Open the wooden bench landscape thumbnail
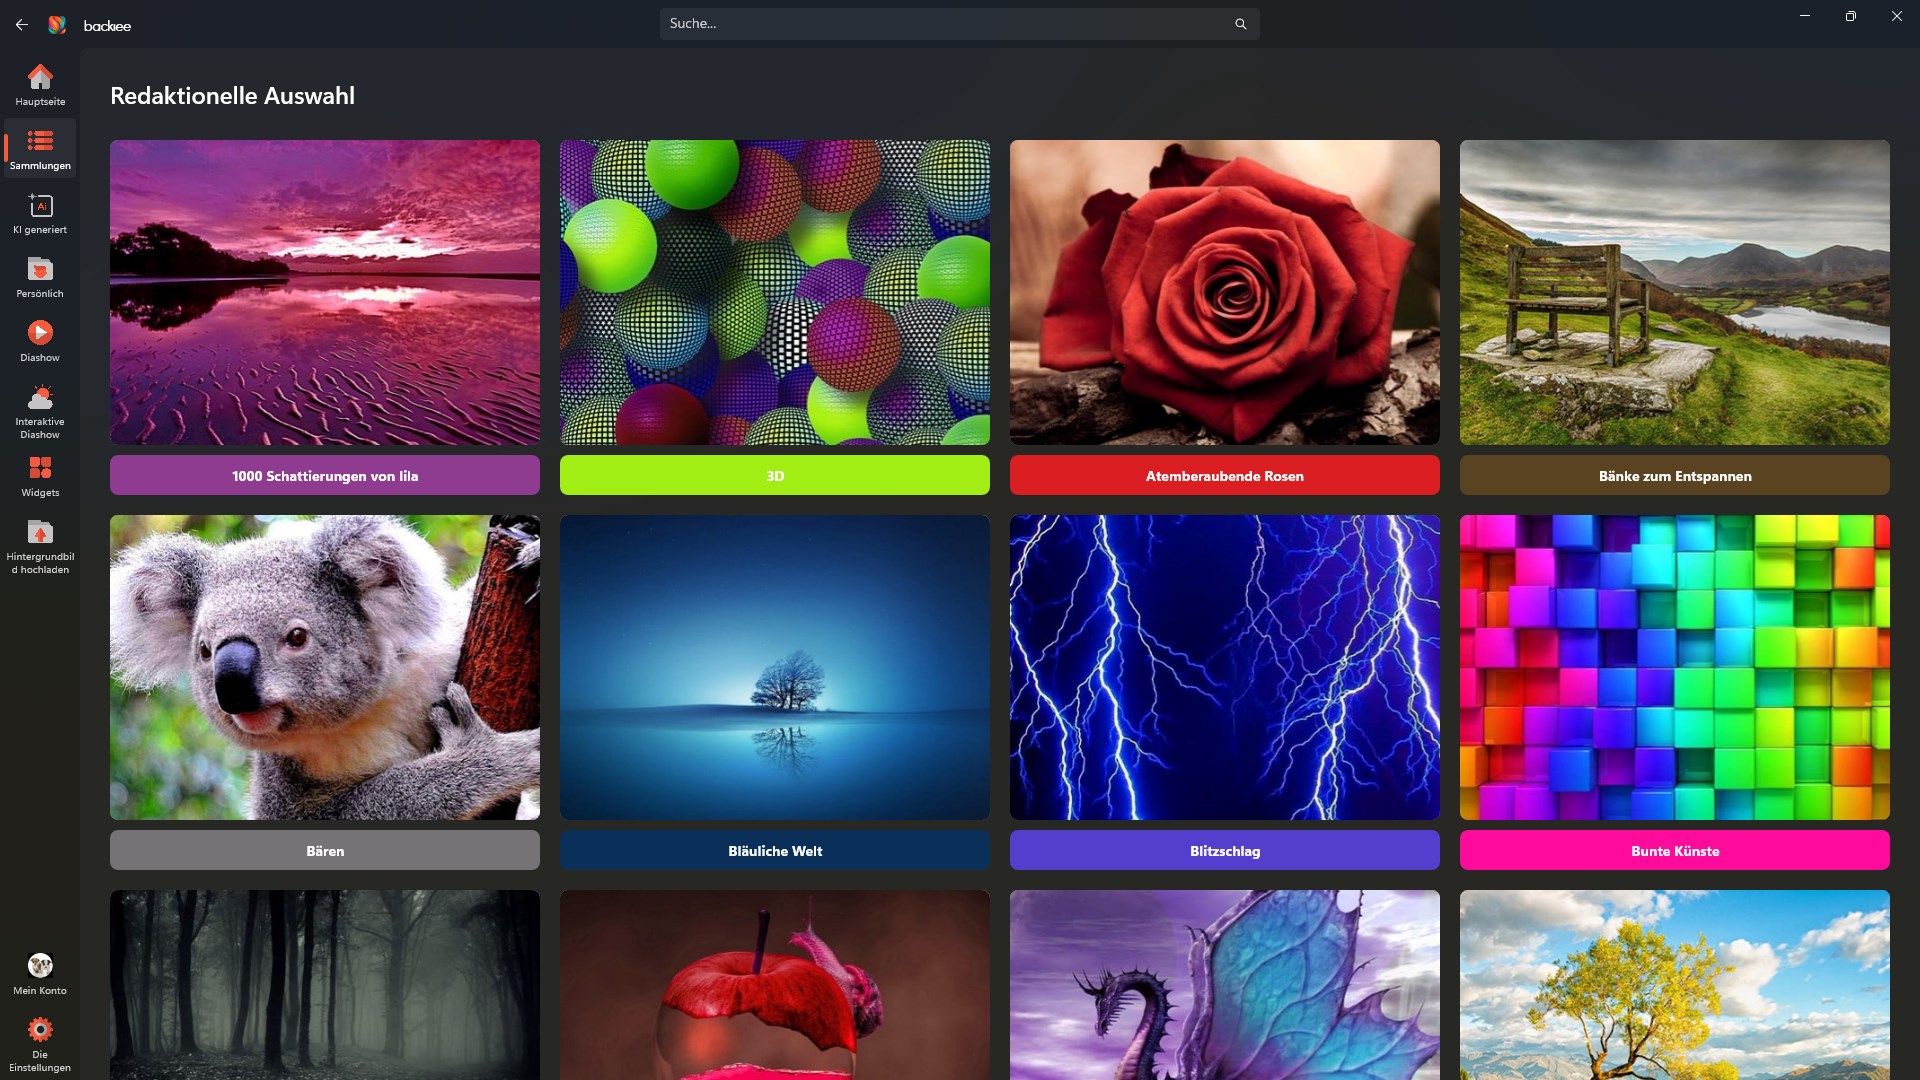 tap(1675, 292)
